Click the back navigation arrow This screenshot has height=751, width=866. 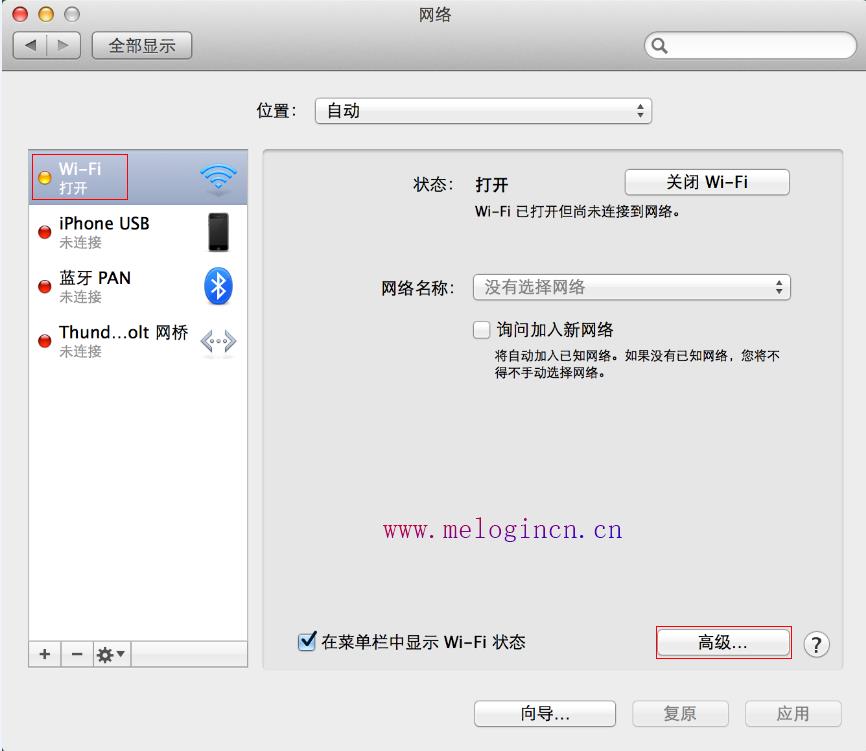click(30, 45)
